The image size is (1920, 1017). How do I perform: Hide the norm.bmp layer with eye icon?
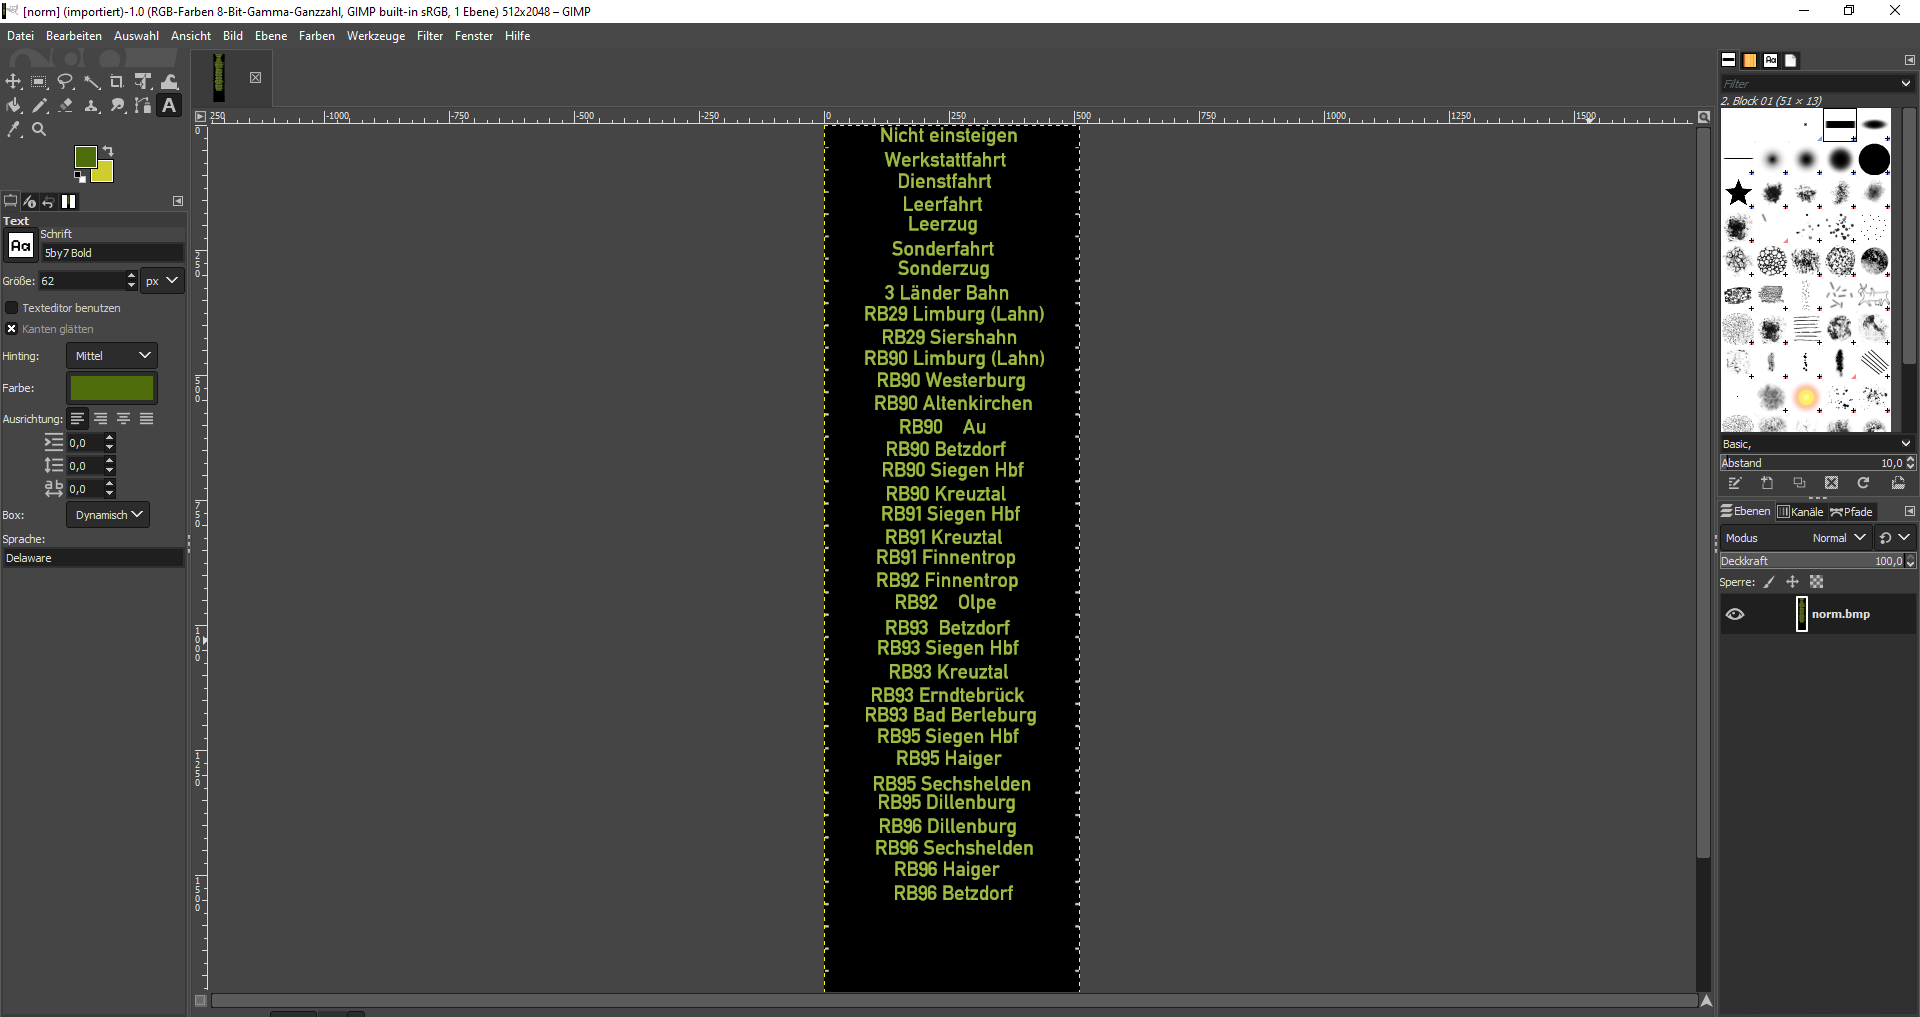click(1735, 615)
